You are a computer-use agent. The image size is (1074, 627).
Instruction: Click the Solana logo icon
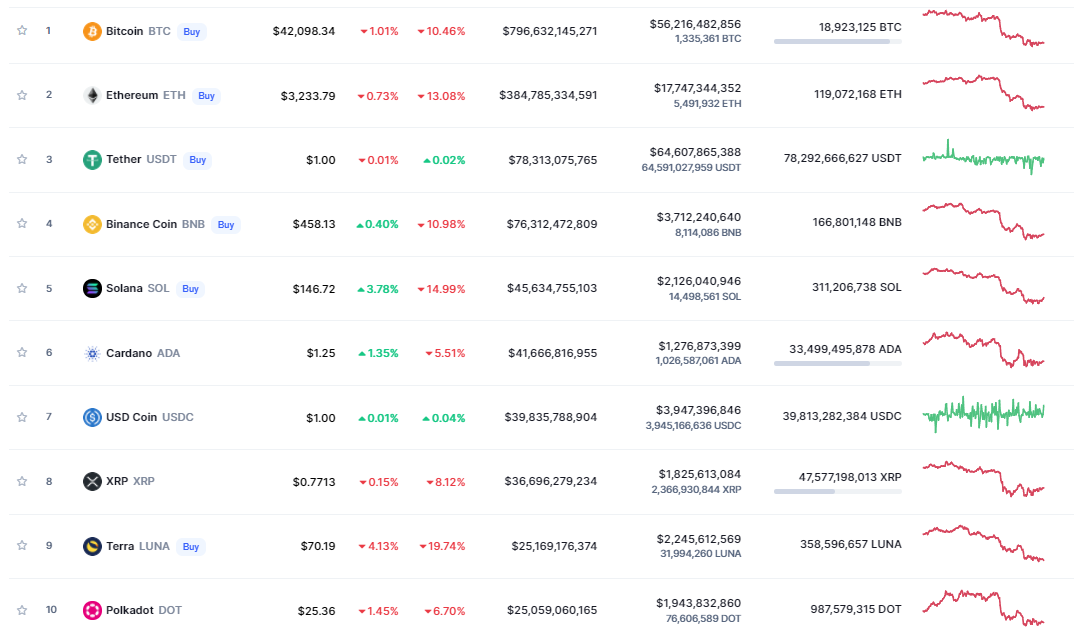point(92,288)
